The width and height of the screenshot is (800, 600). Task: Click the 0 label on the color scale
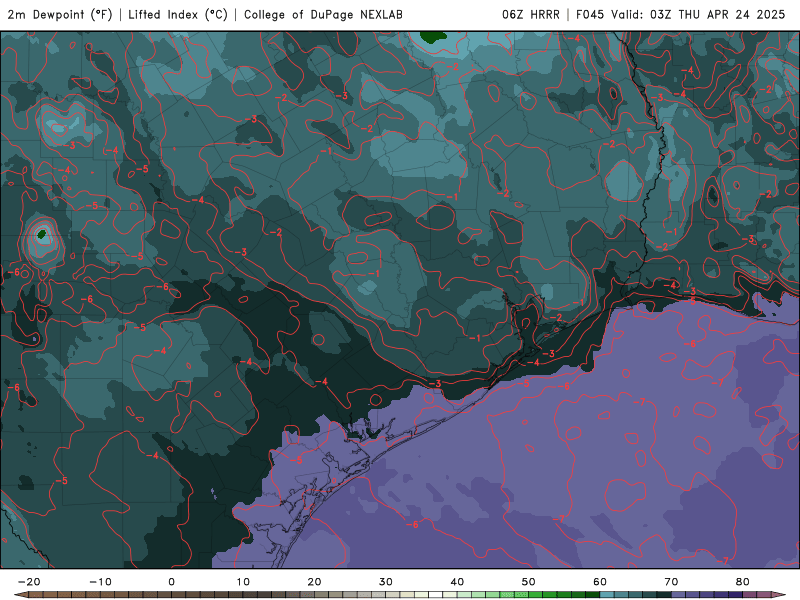pos(171,582)
